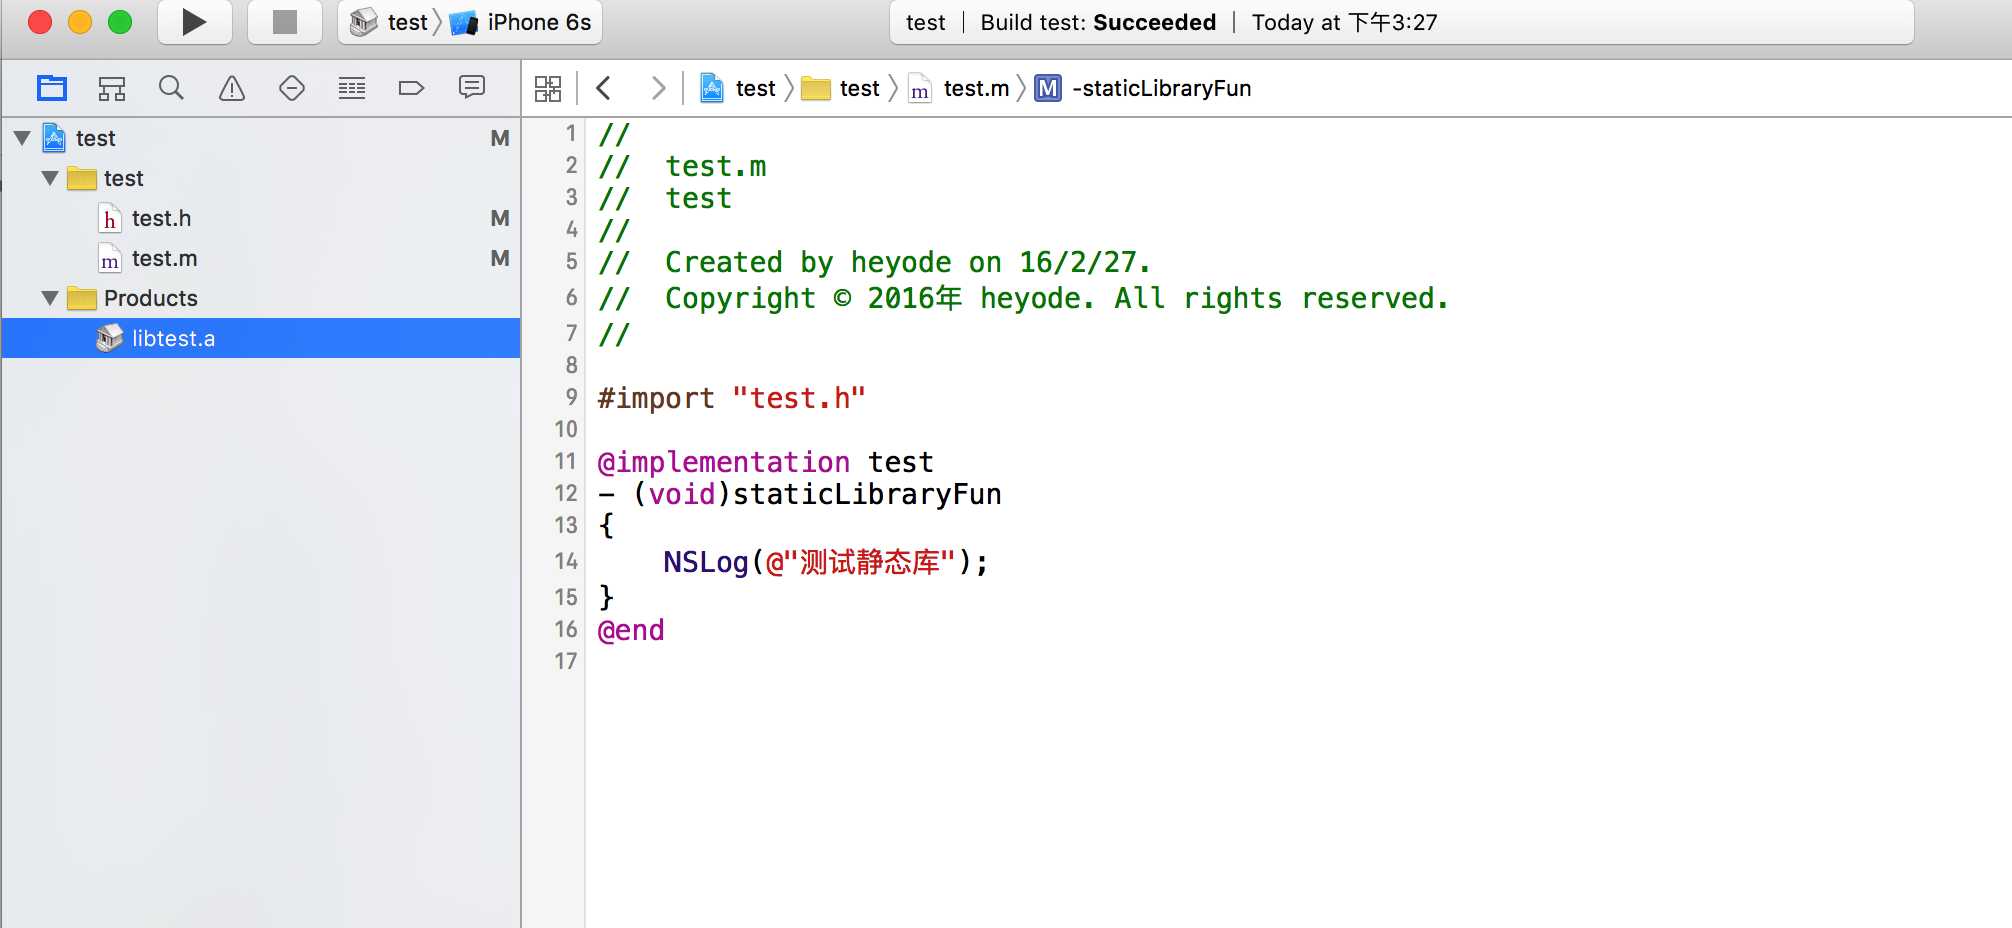
Task: Click test project in jump bar
Action: pos(738,88)
